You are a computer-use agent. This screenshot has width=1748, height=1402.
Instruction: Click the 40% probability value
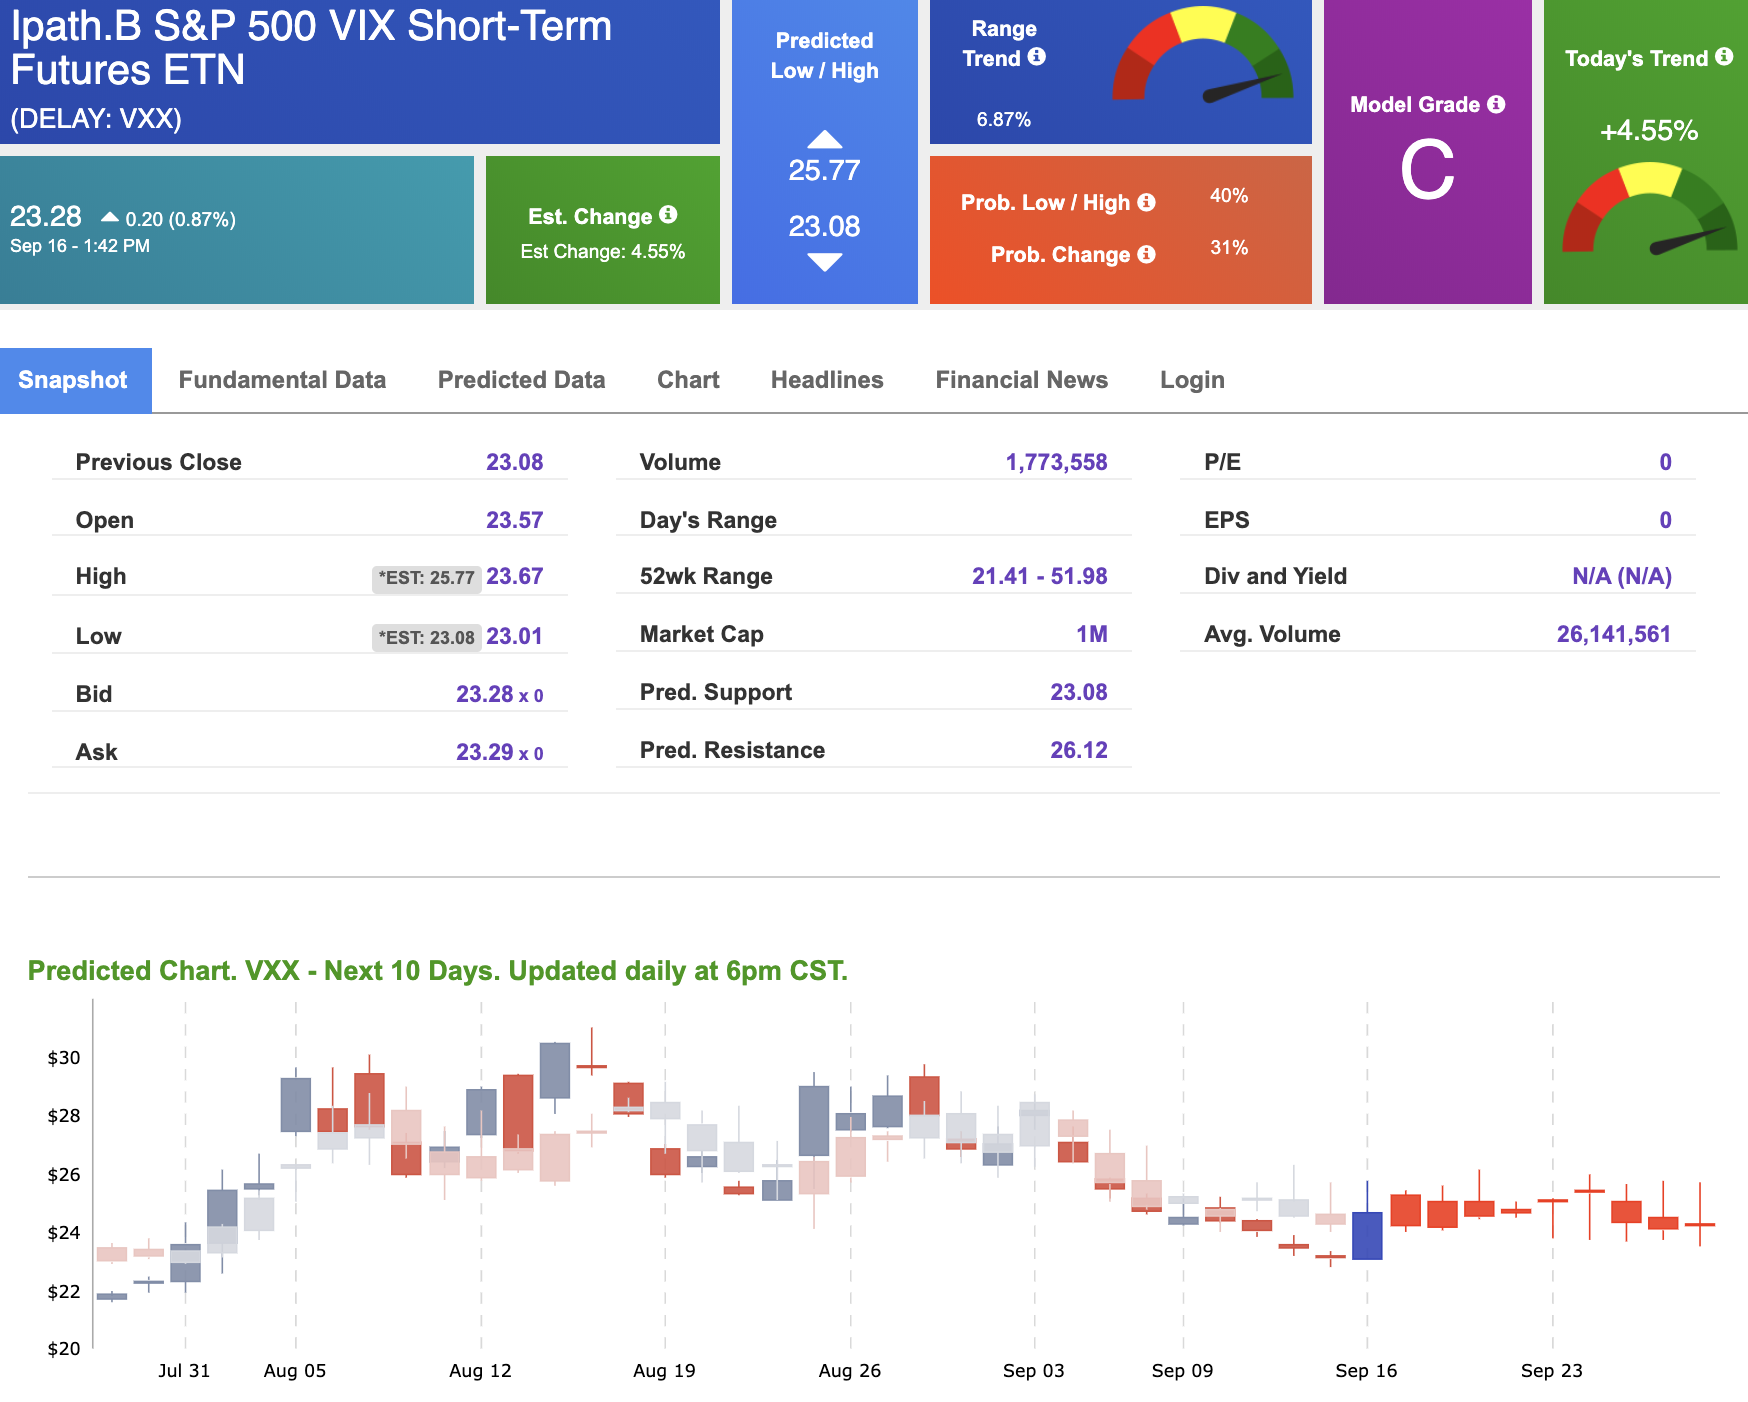[x=1229, y=196]
